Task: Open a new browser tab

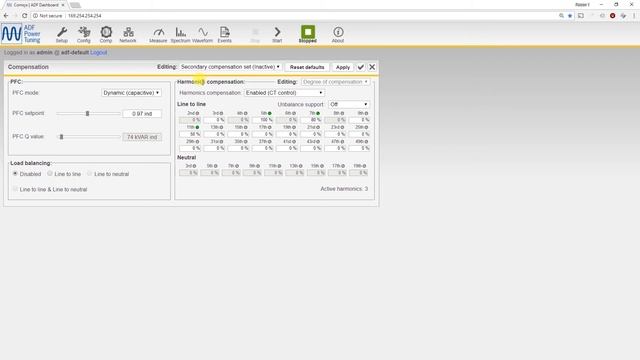Action: pyautogui.click(x=75, y=5)
